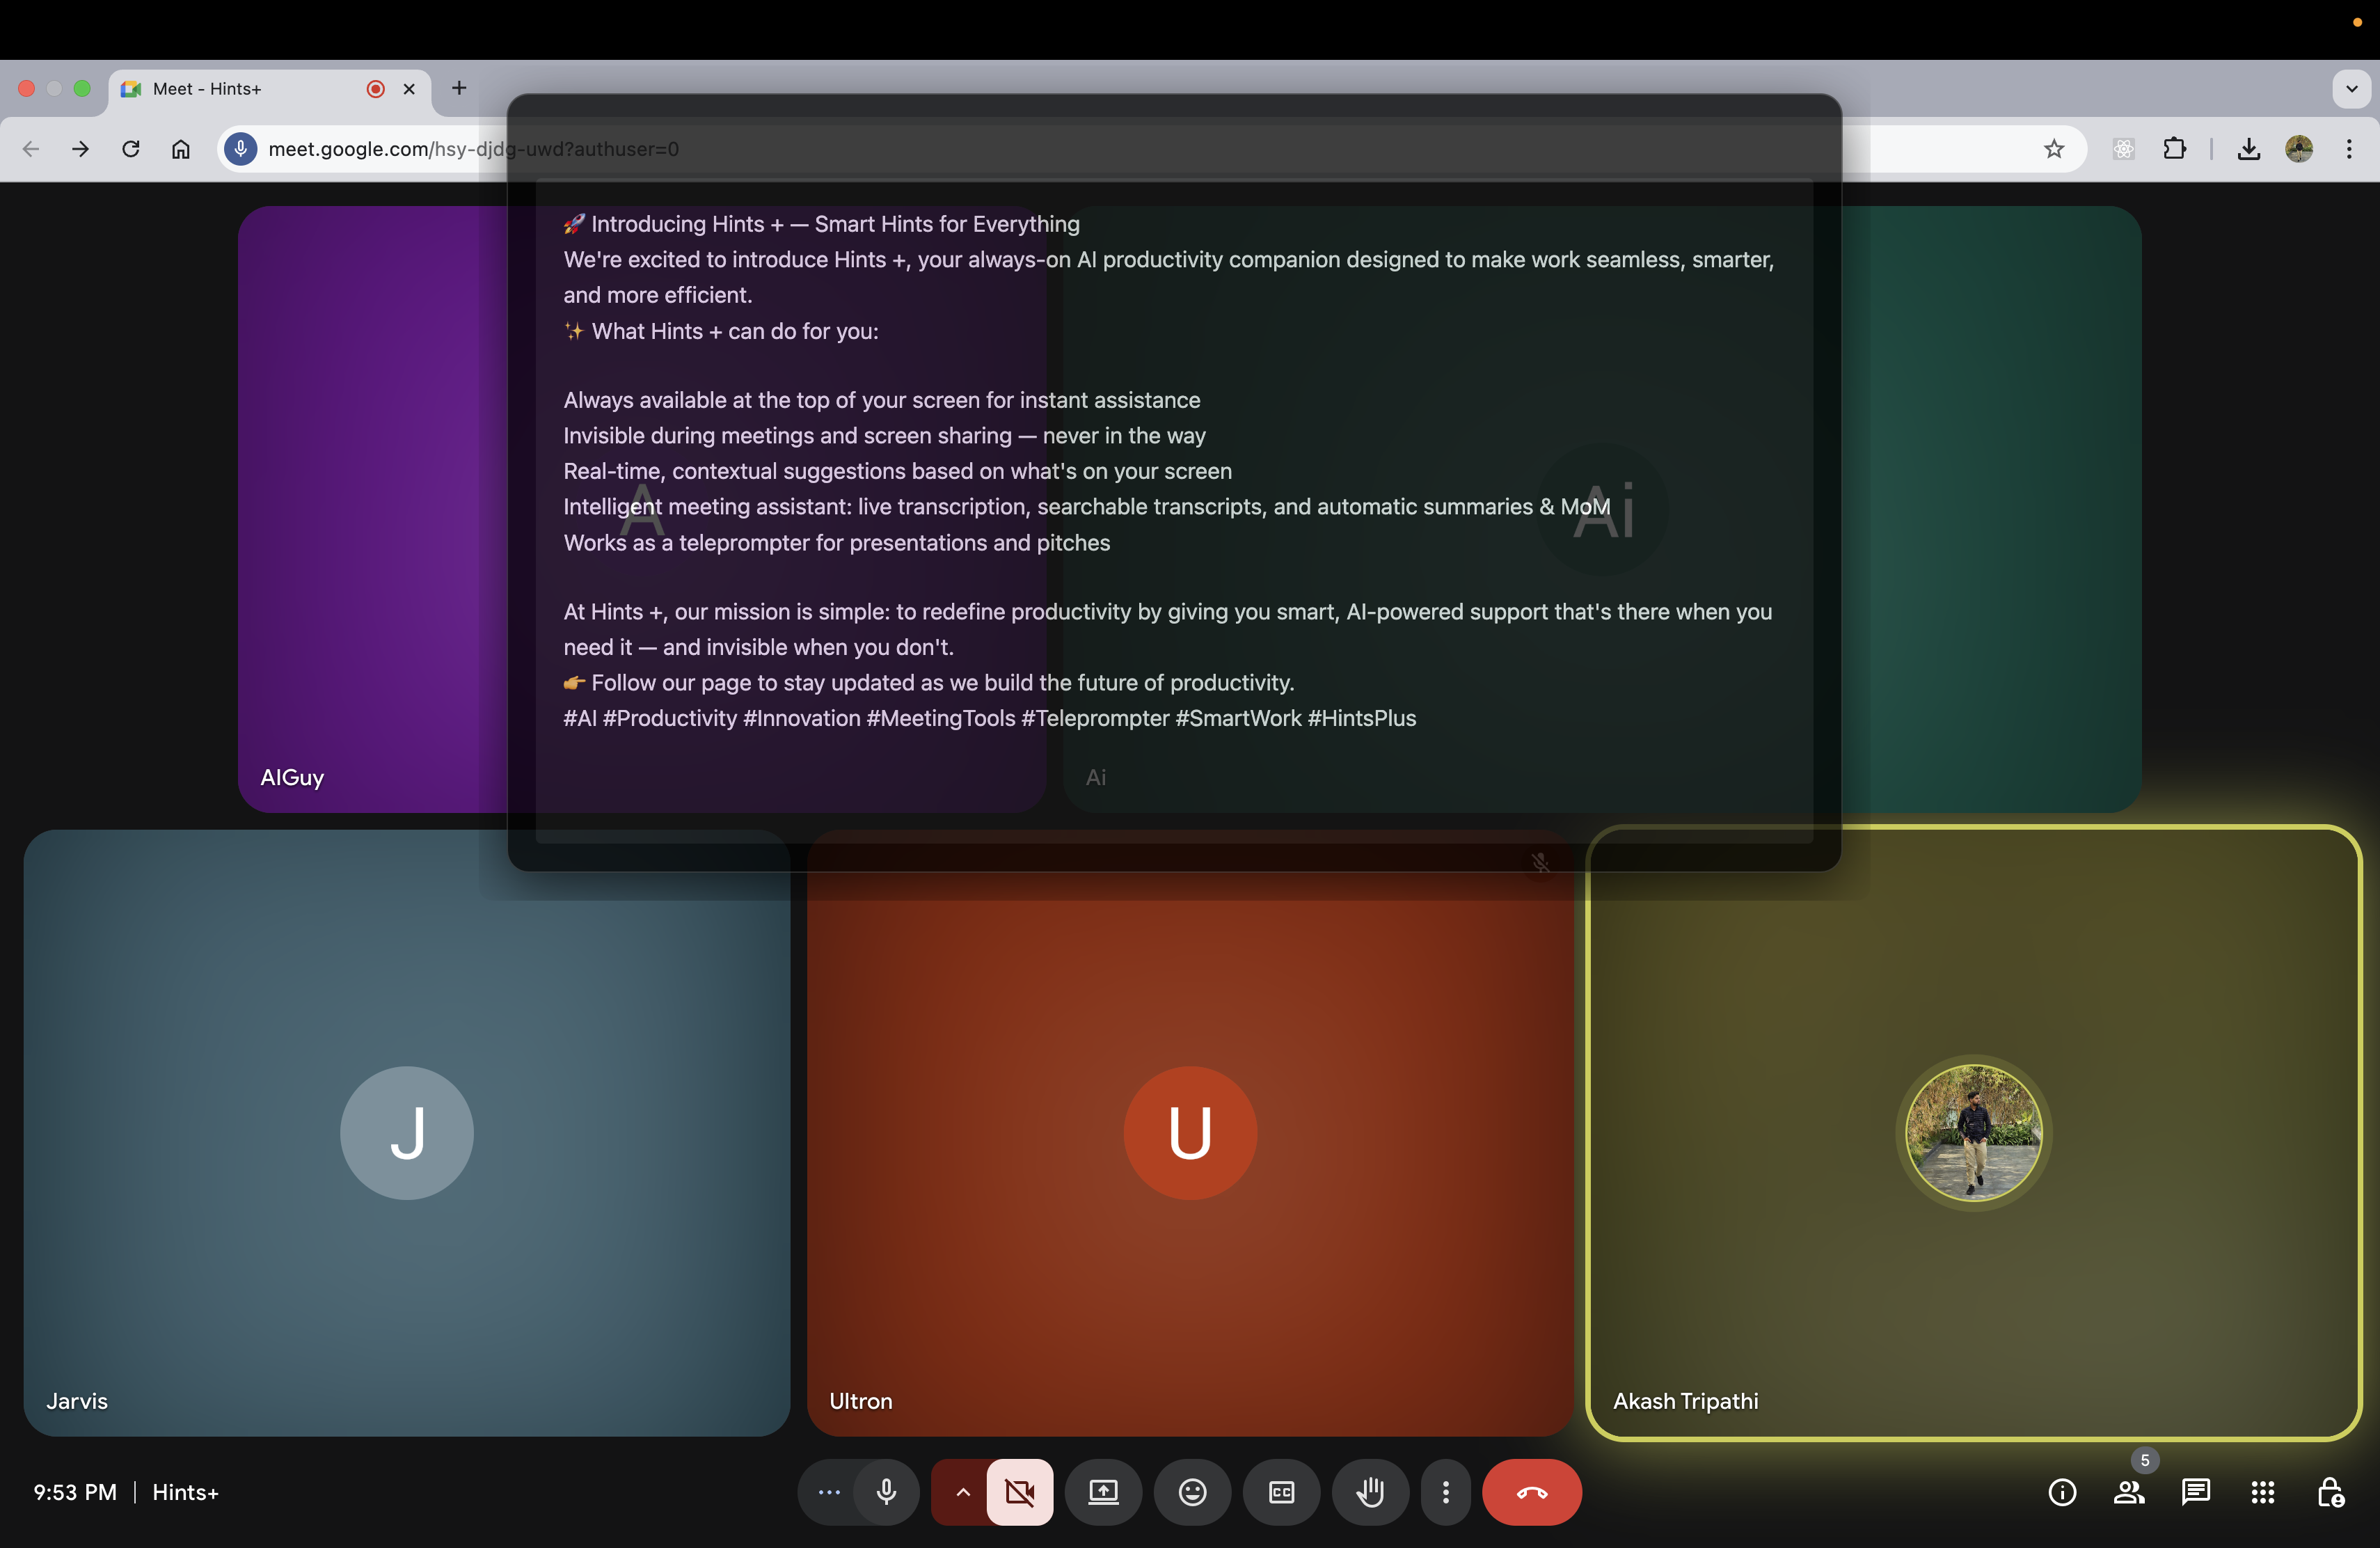Expand video settings chevron arrow
Viewport: 2380px width, 1548px height.
tap(962, 1492)
